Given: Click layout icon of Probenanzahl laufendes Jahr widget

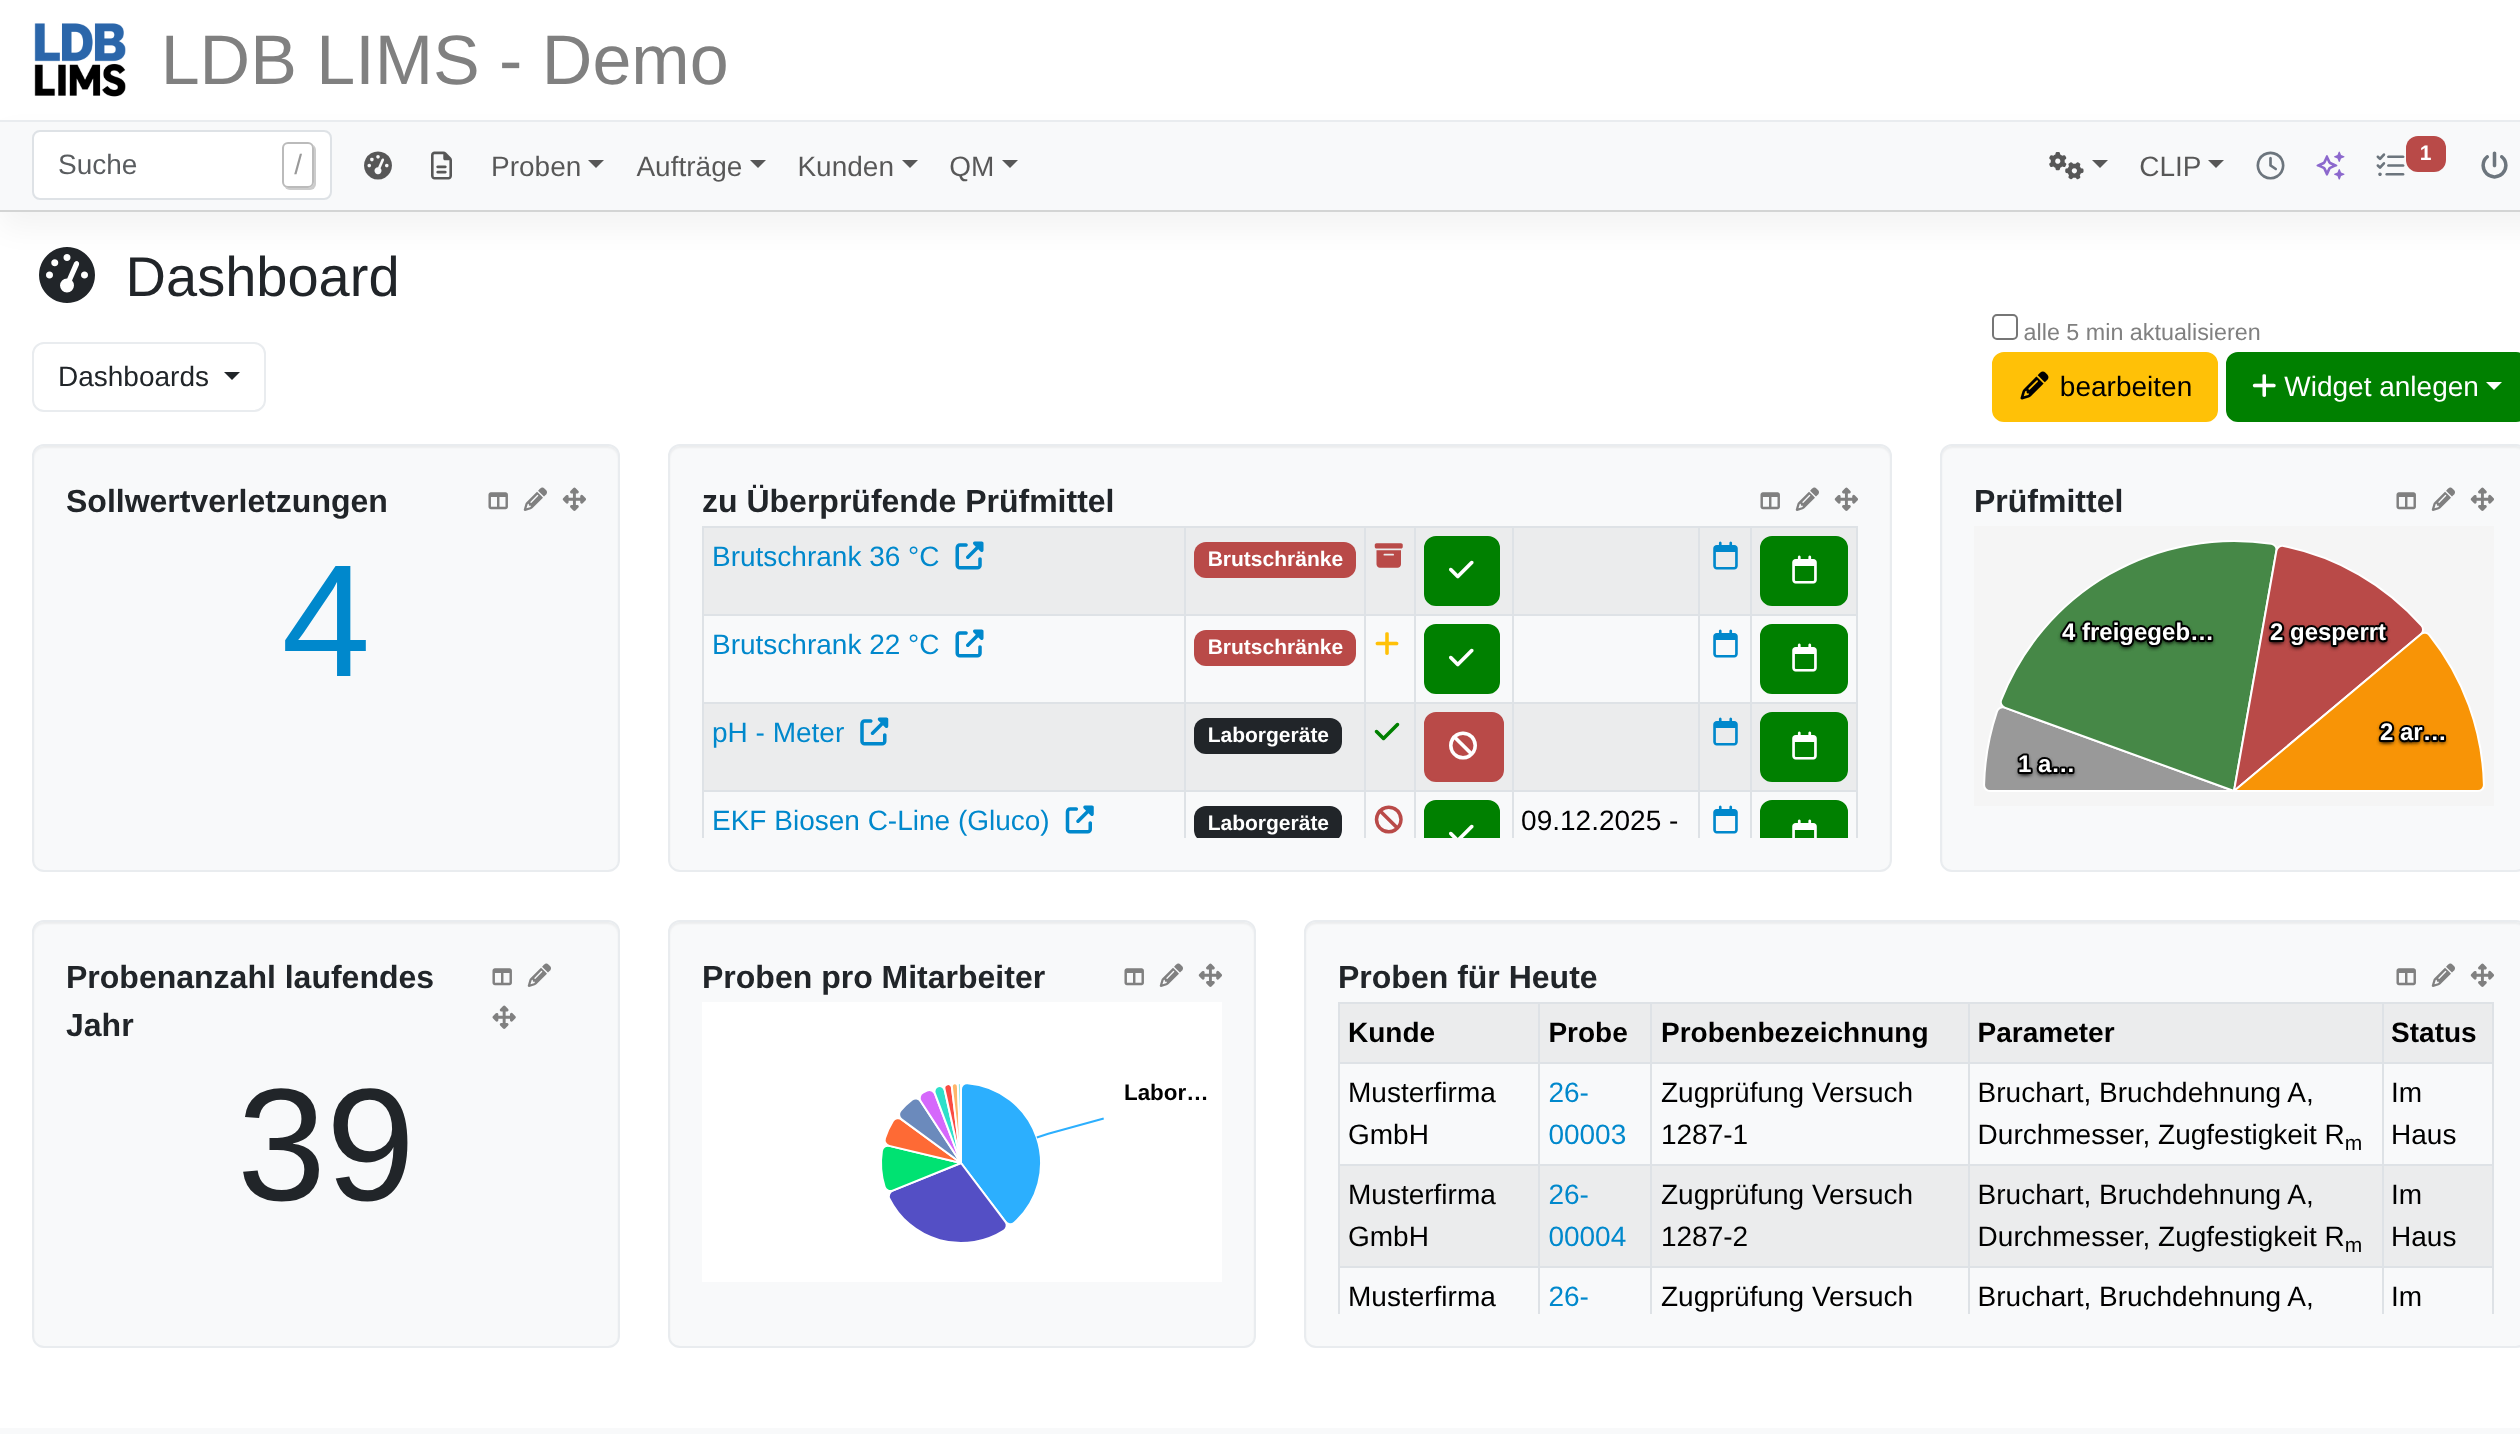Looking at the screenshot, I should click(502, 976).
